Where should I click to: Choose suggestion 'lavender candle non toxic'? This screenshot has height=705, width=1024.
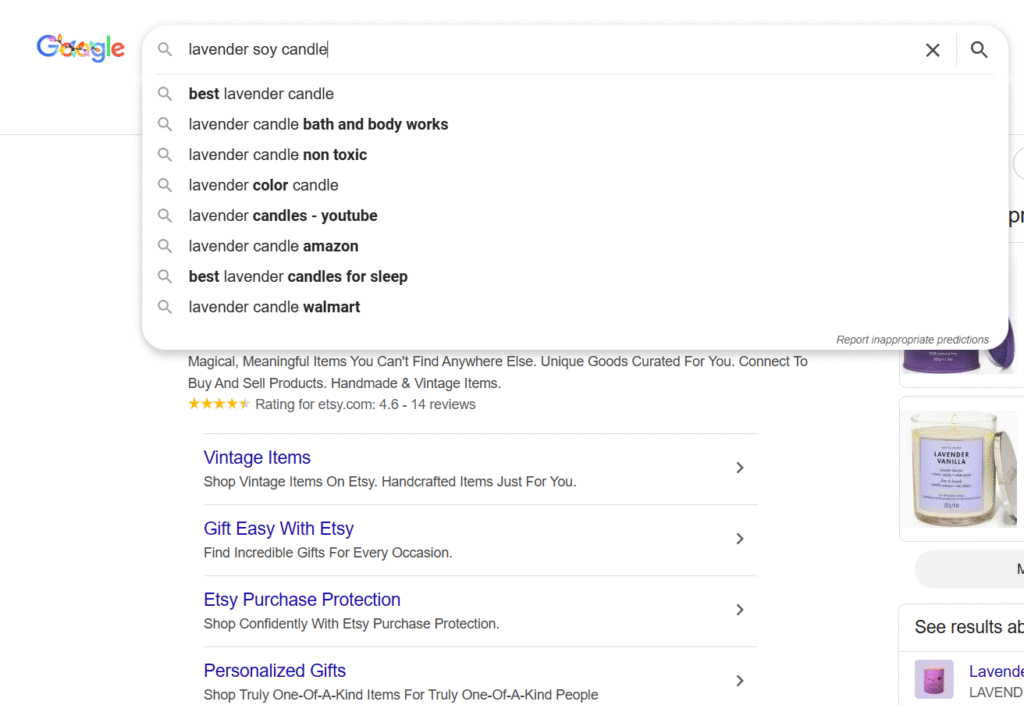click(x=277, y=155)
